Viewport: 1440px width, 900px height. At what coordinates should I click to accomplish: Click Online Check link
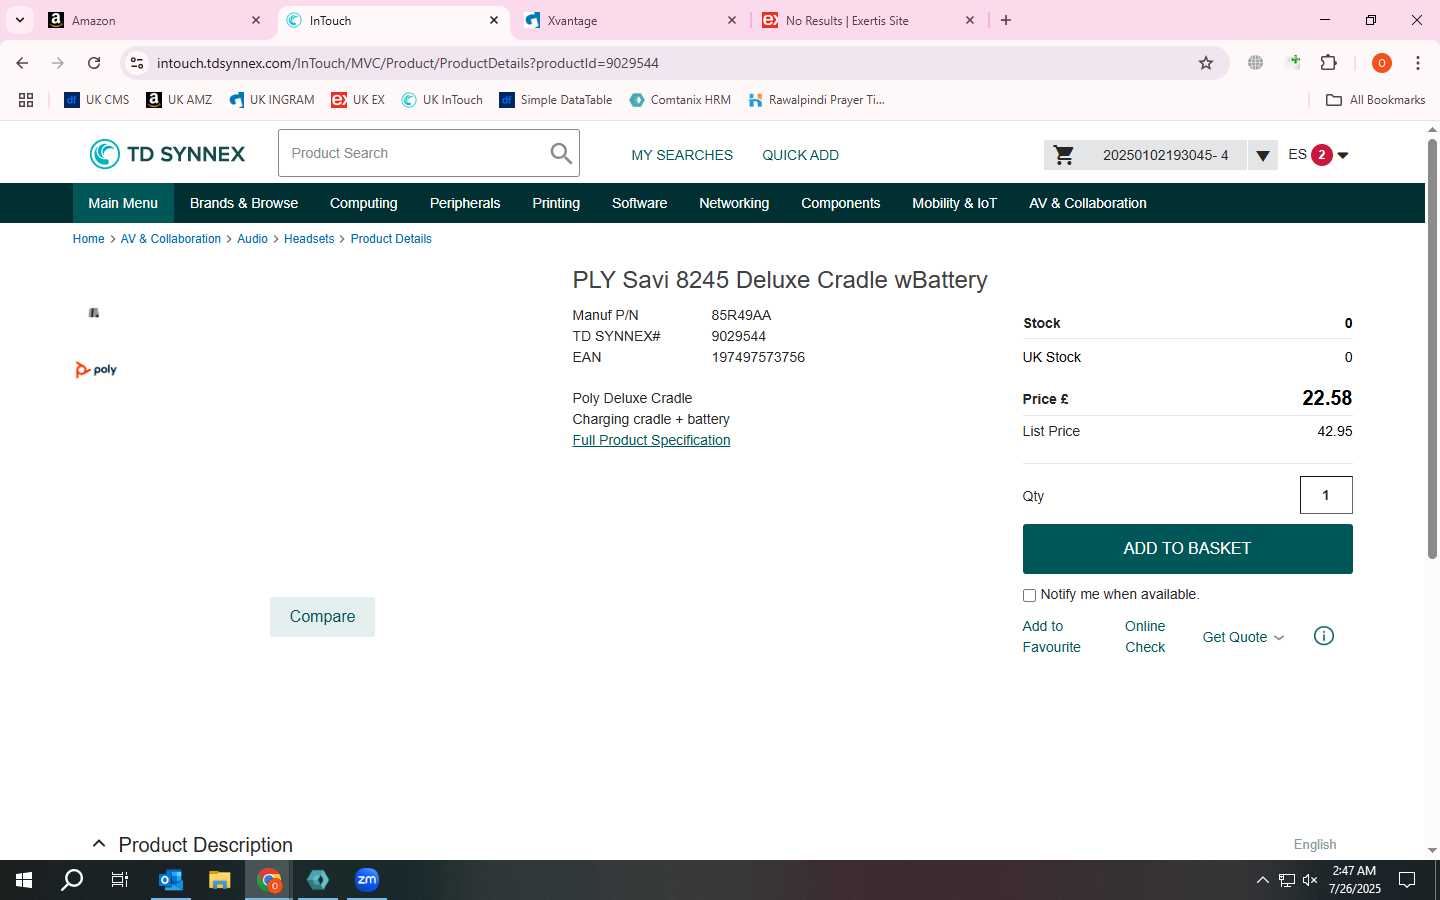click(1145, 637)
